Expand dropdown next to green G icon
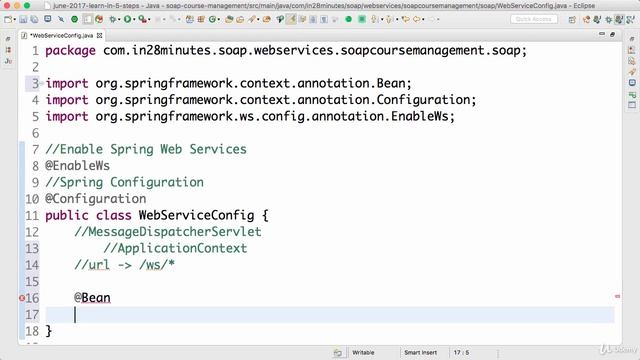This screenshot has width=640, height=360. (219, 20)
